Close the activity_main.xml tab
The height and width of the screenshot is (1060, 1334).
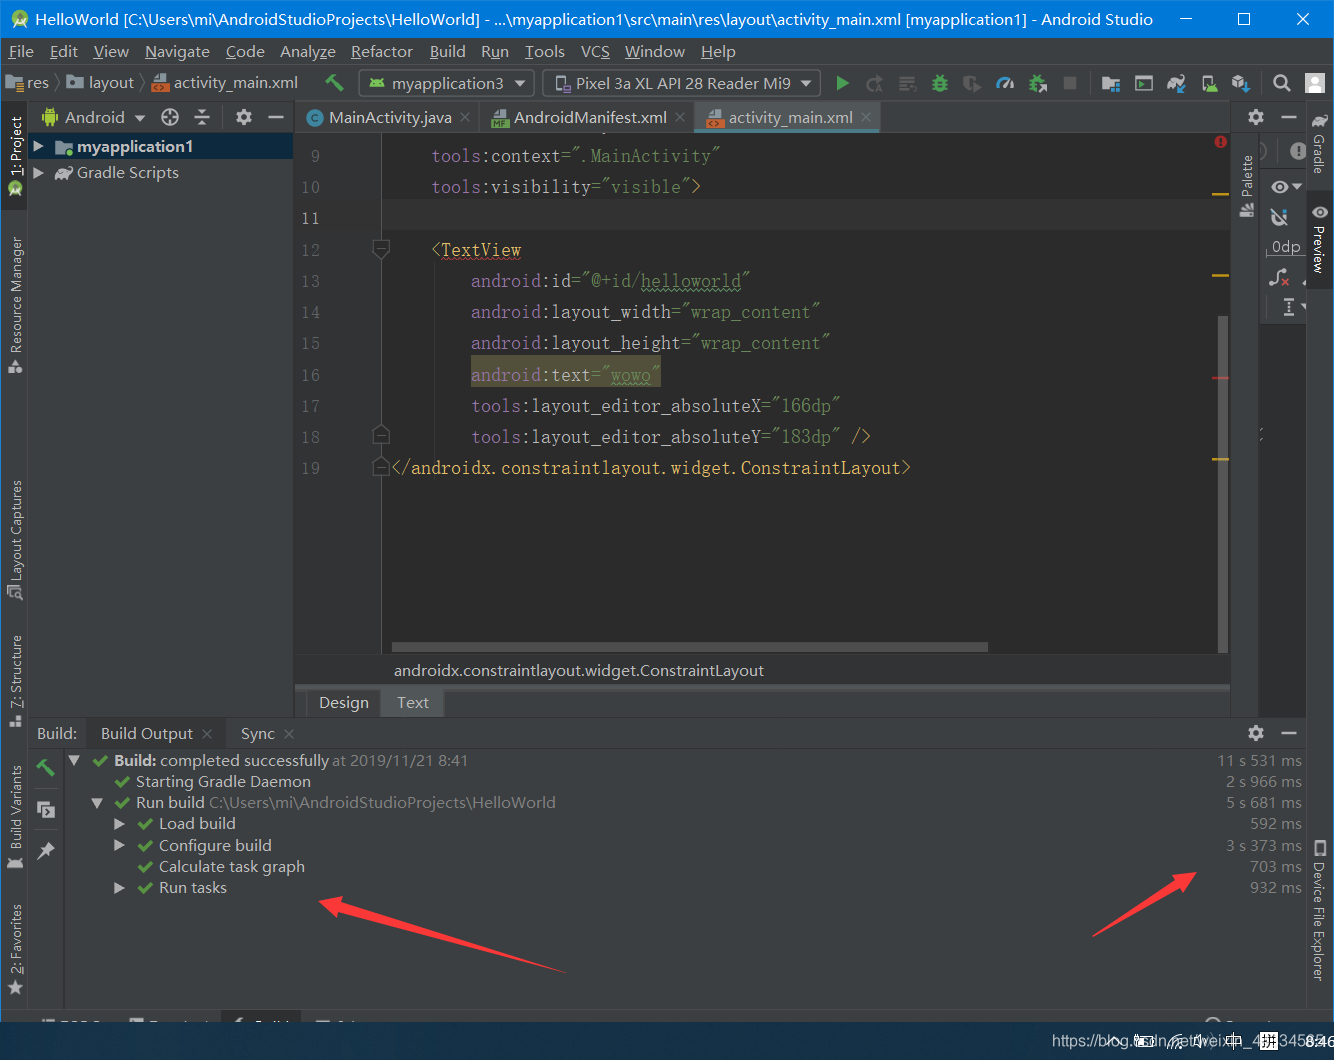866,117
